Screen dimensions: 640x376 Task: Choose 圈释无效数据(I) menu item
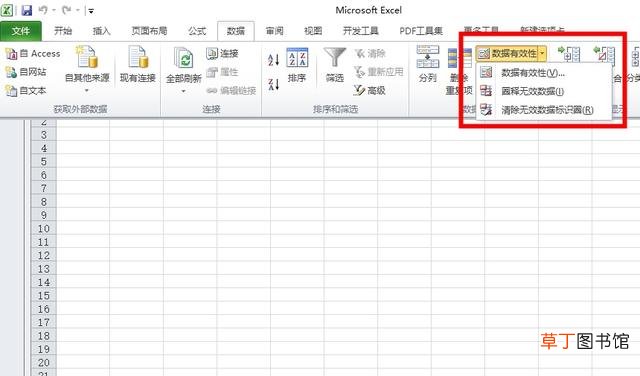(544, 91)
